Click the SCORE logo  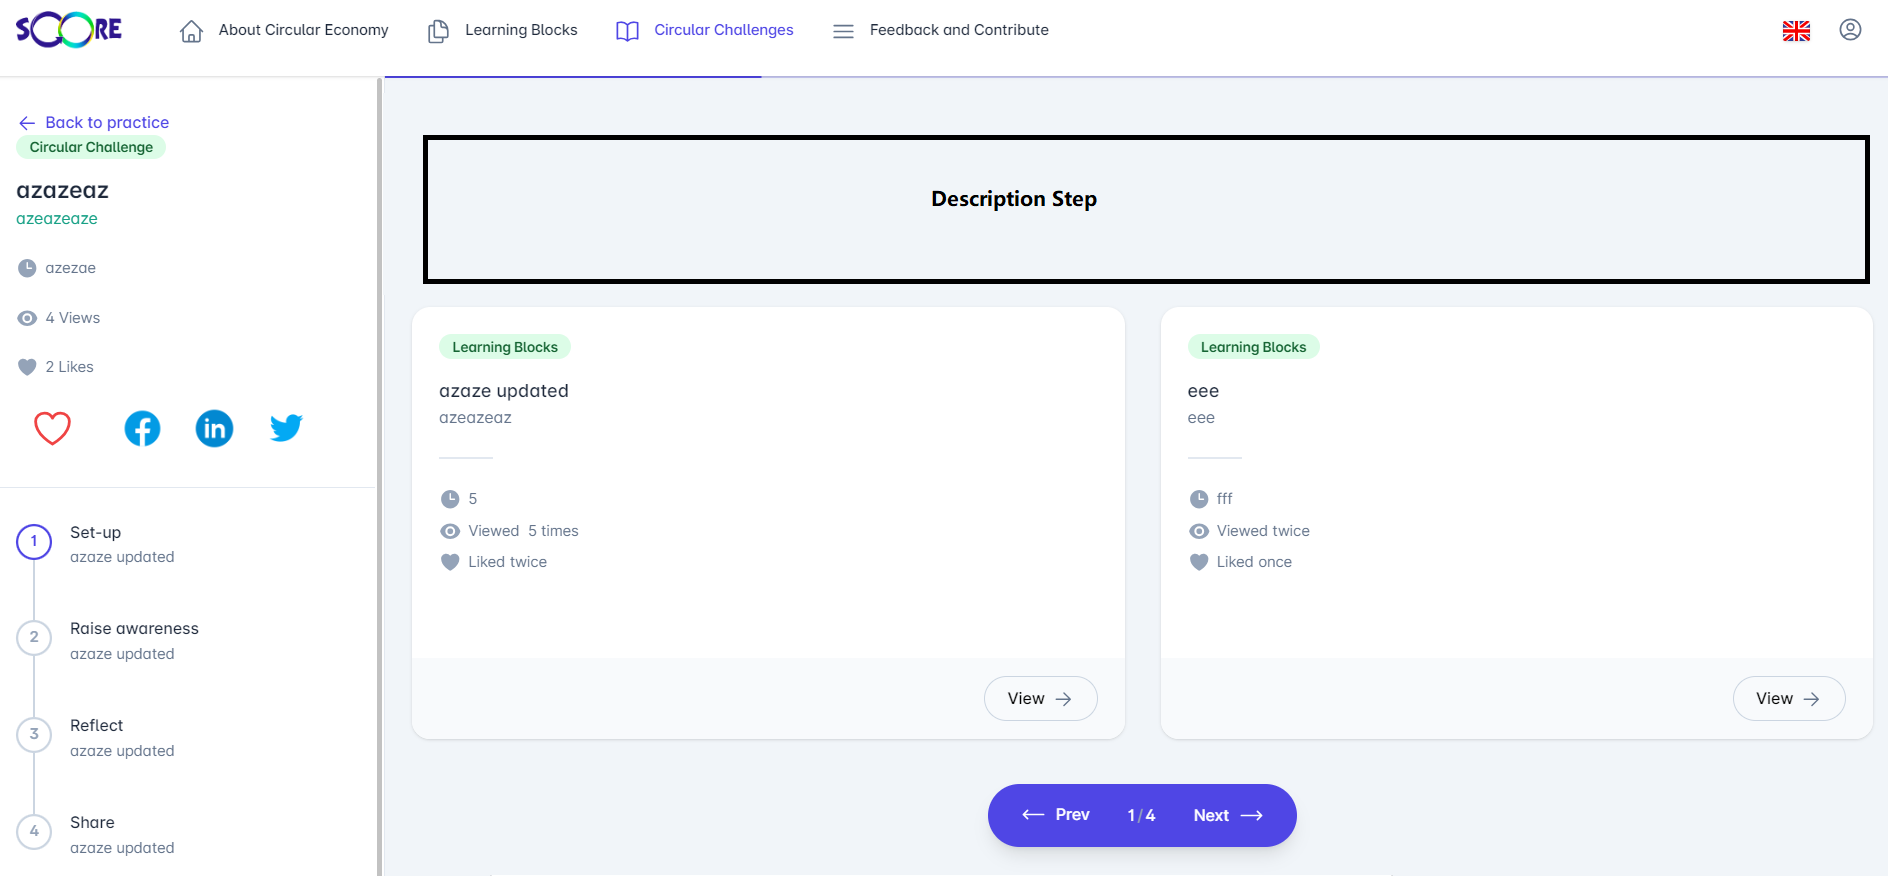click(69, 30)
